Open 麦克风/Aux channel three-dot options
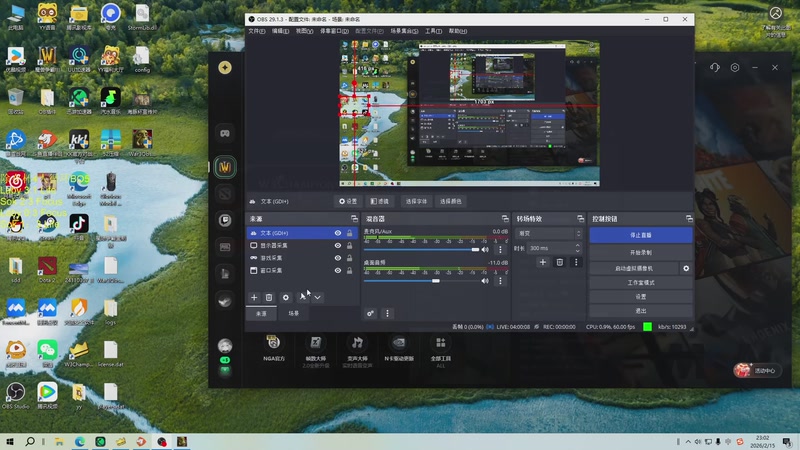Image resolution: width=800 pixels, height=450 pixels. point(500,249)
